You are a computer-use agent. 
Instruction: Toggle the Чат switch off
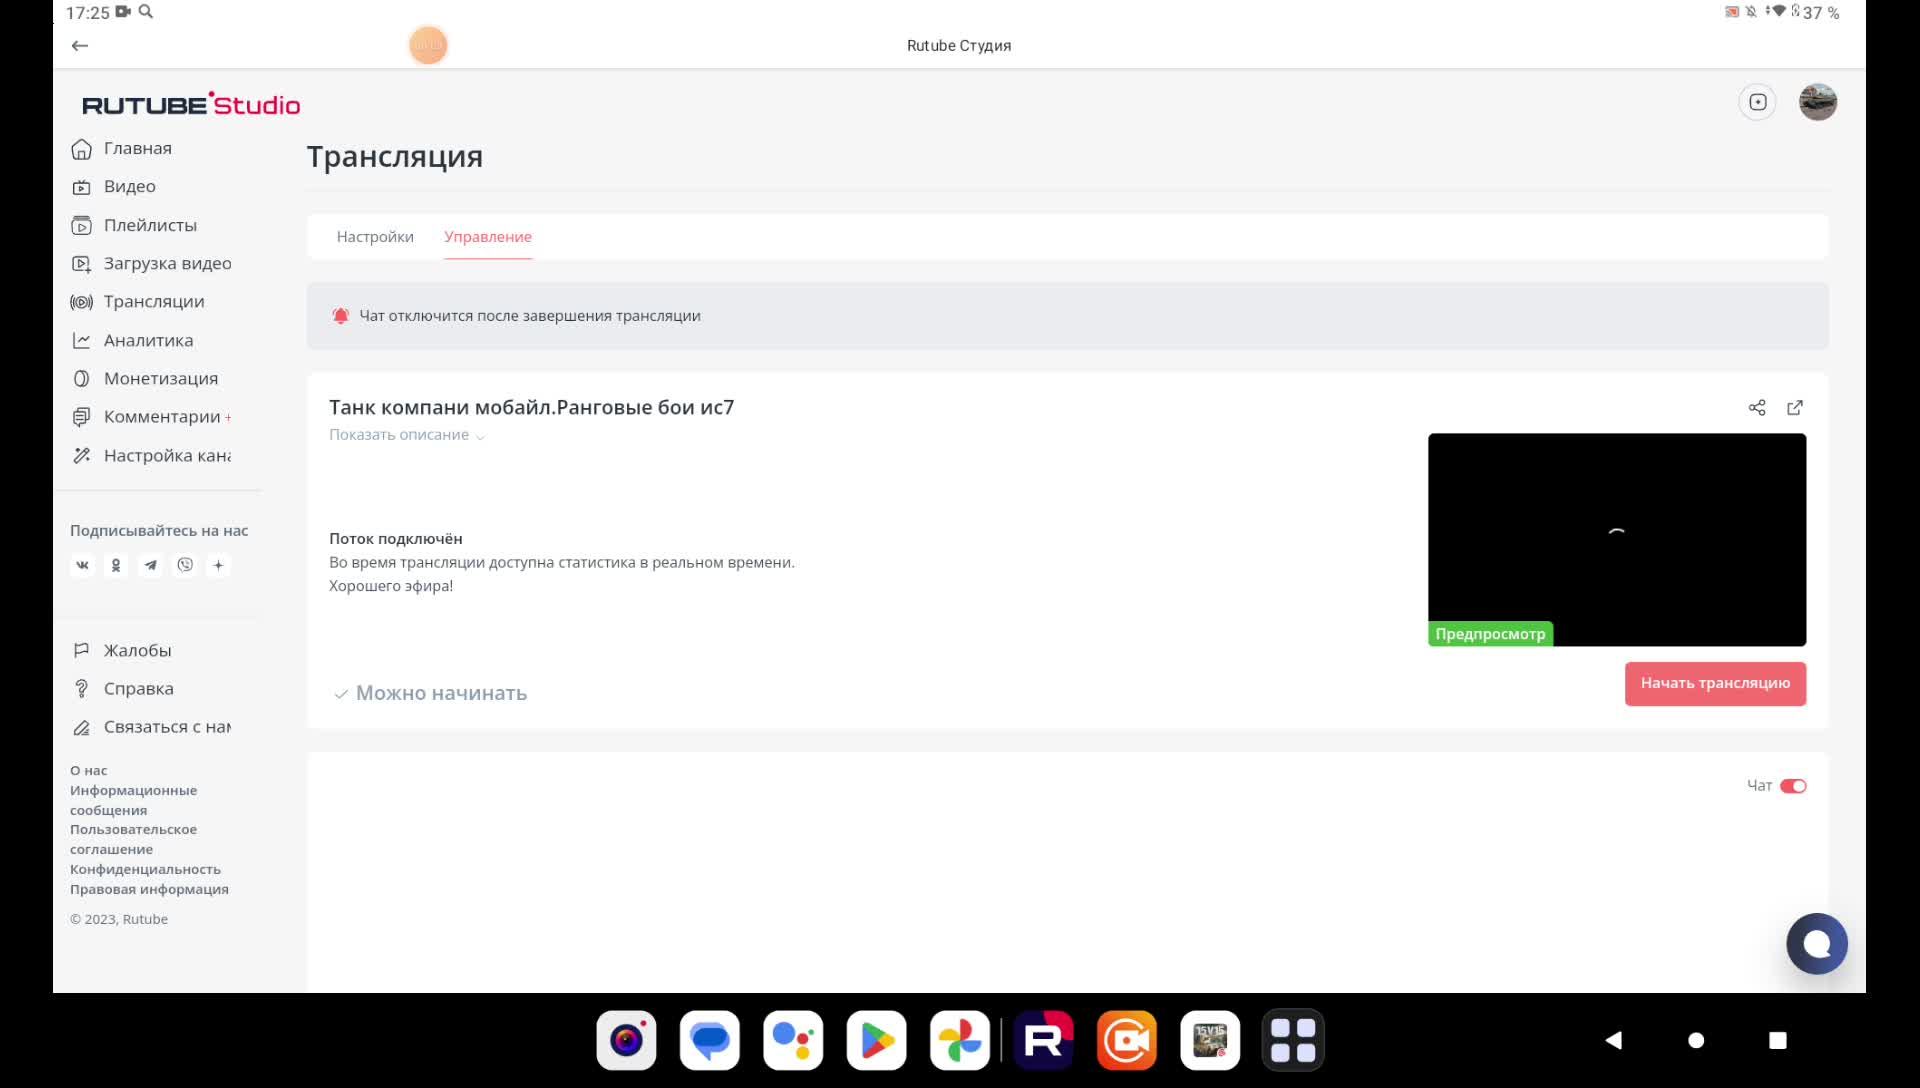tap(1793, 786)
